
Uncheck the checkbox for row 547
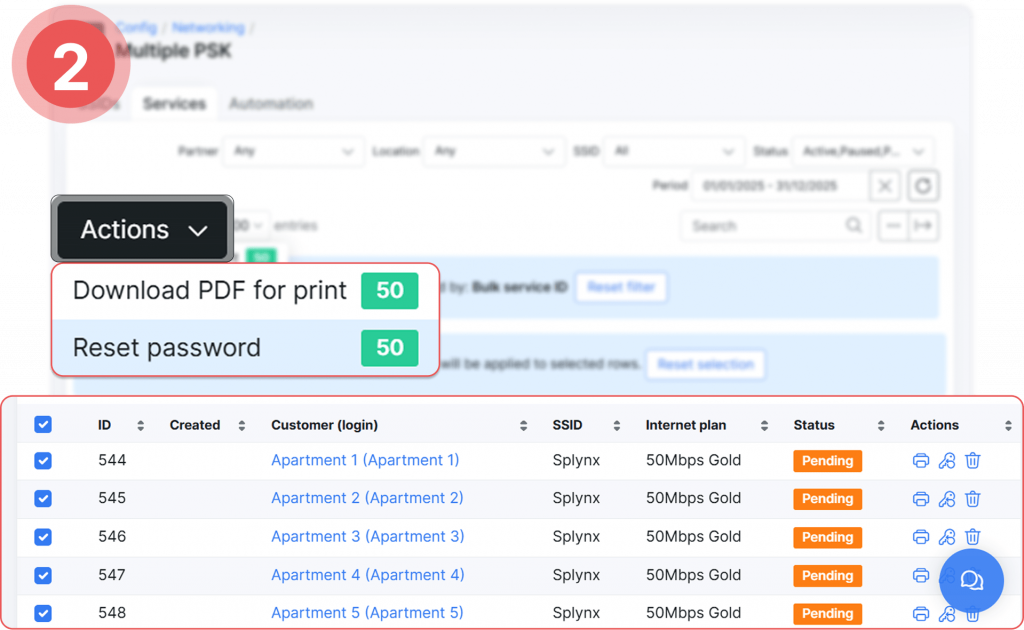pos(43,575)
